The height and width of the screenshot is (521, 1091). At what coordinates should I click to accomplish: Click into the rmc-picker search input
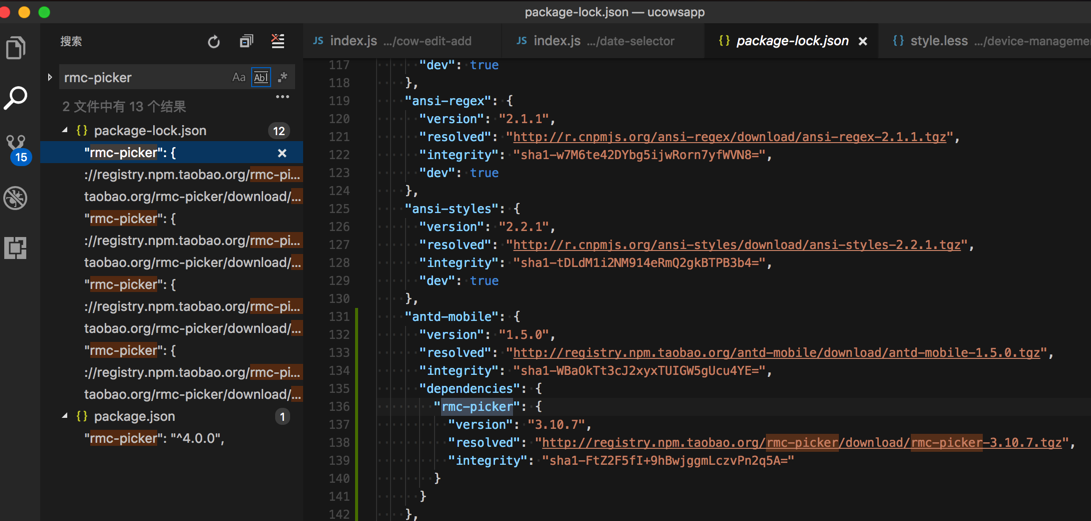[x=145, y=77]
